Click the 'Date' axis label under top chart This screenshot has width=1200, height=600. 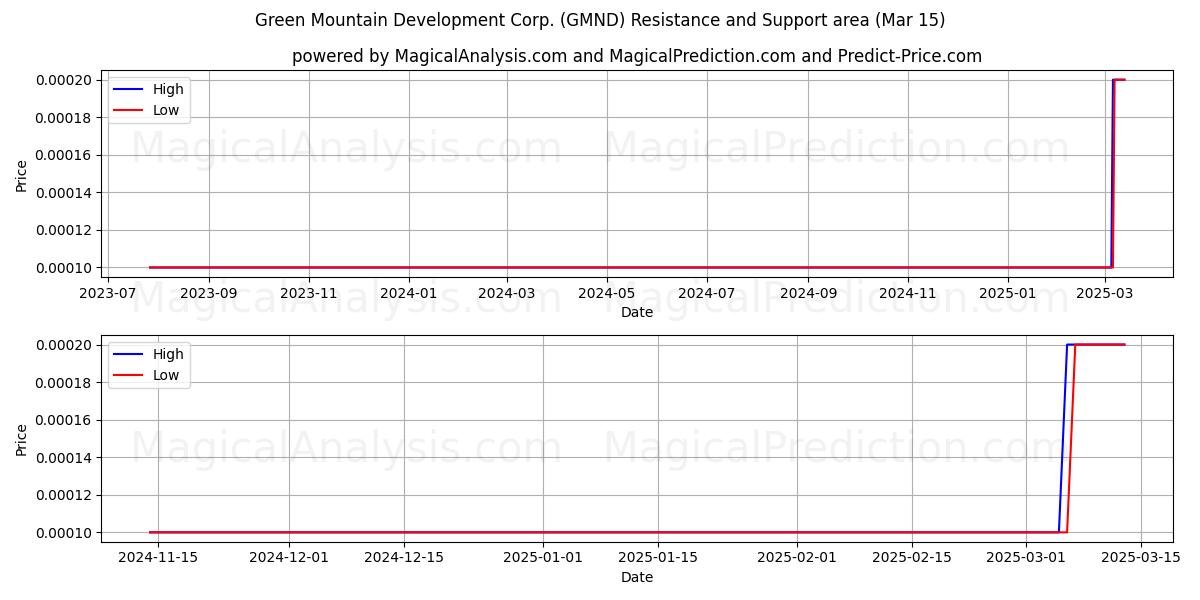click(637, 313)
